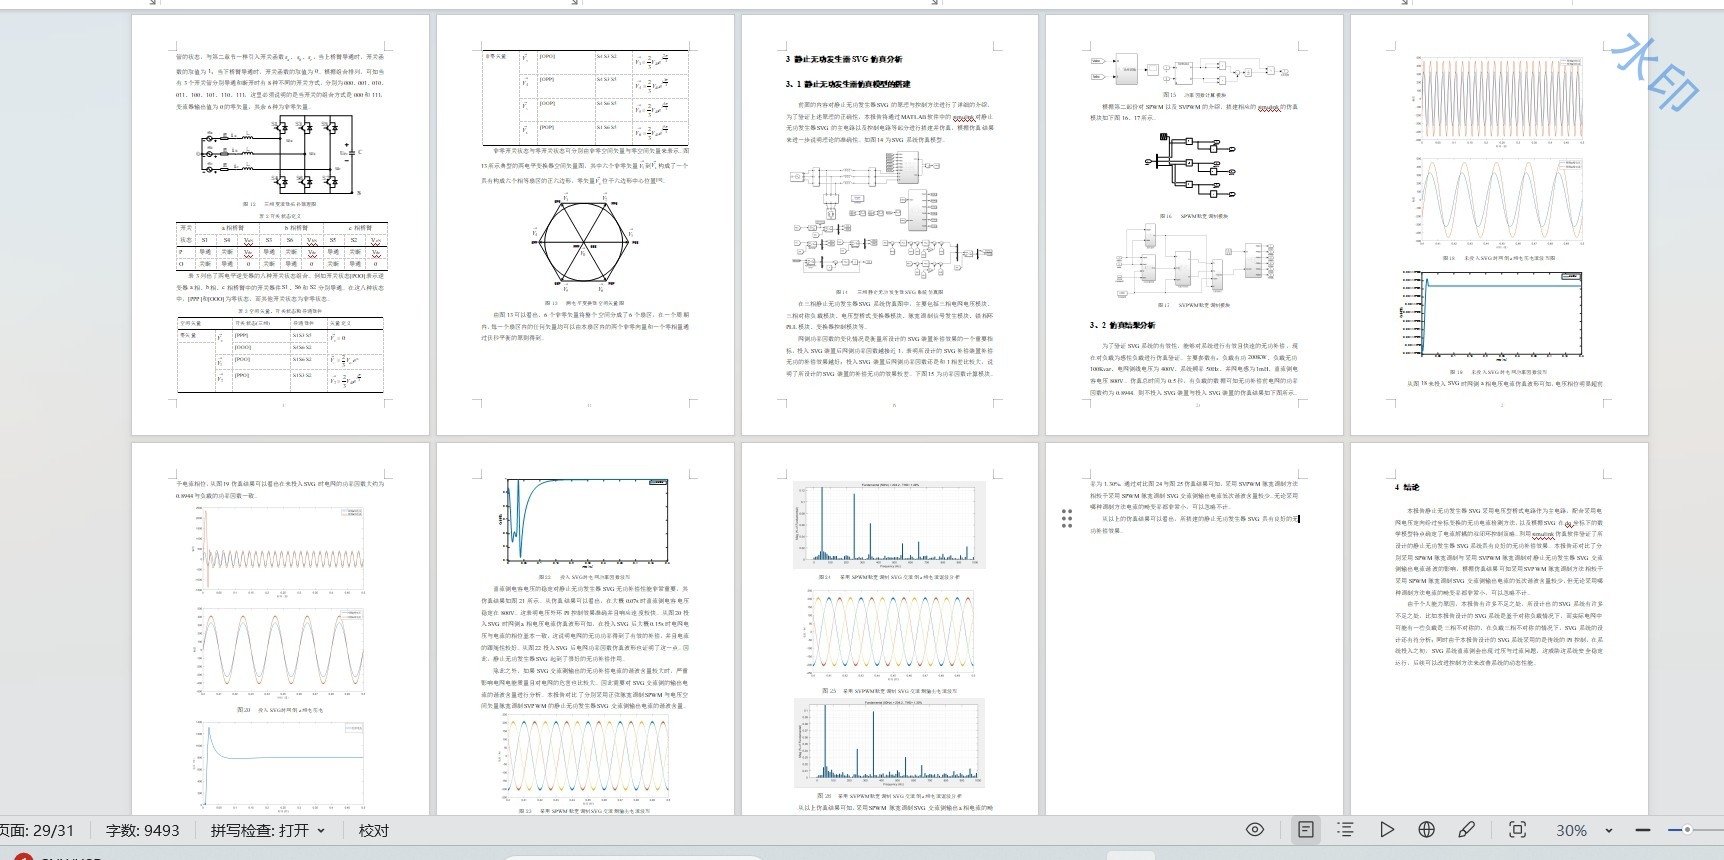Click the fit-page zoom icon
Screen dimensions: 1724x860
click(1517, 830)
